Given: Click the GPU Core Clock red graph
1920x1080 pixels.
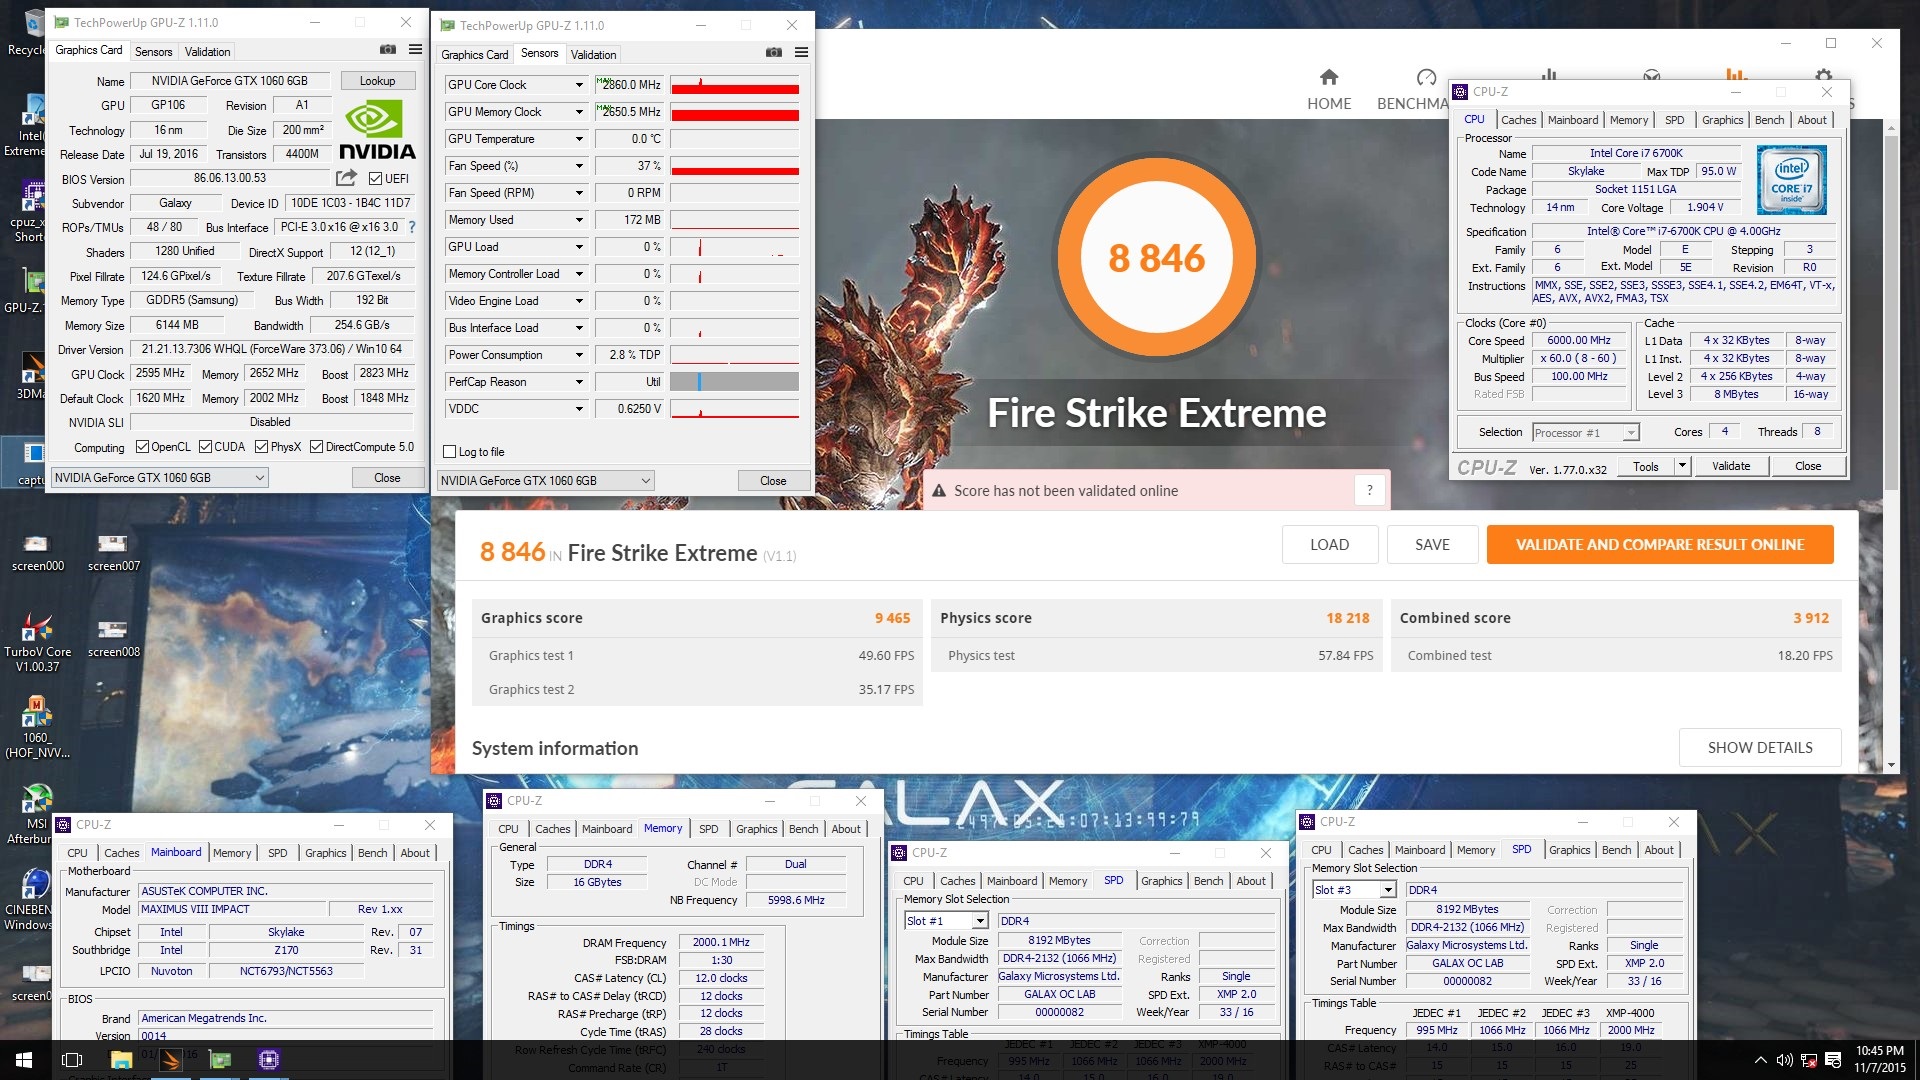Looking at the screenshot, I should pos(735,85).
